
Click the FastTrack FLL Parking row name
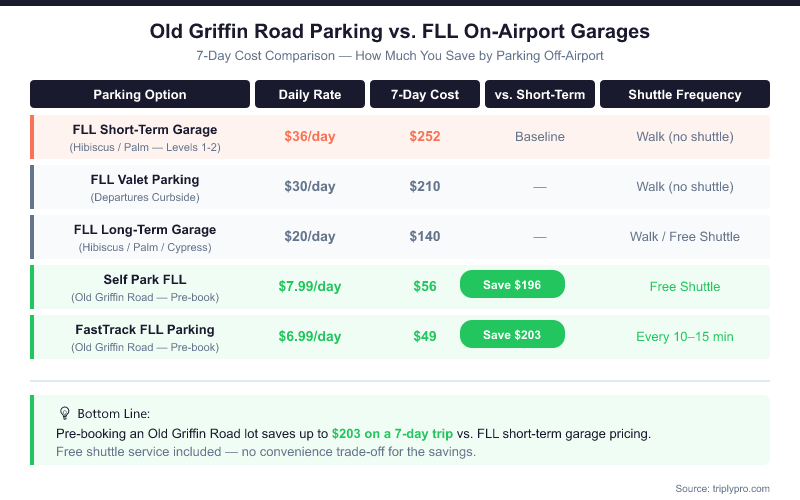click(145, 330)
